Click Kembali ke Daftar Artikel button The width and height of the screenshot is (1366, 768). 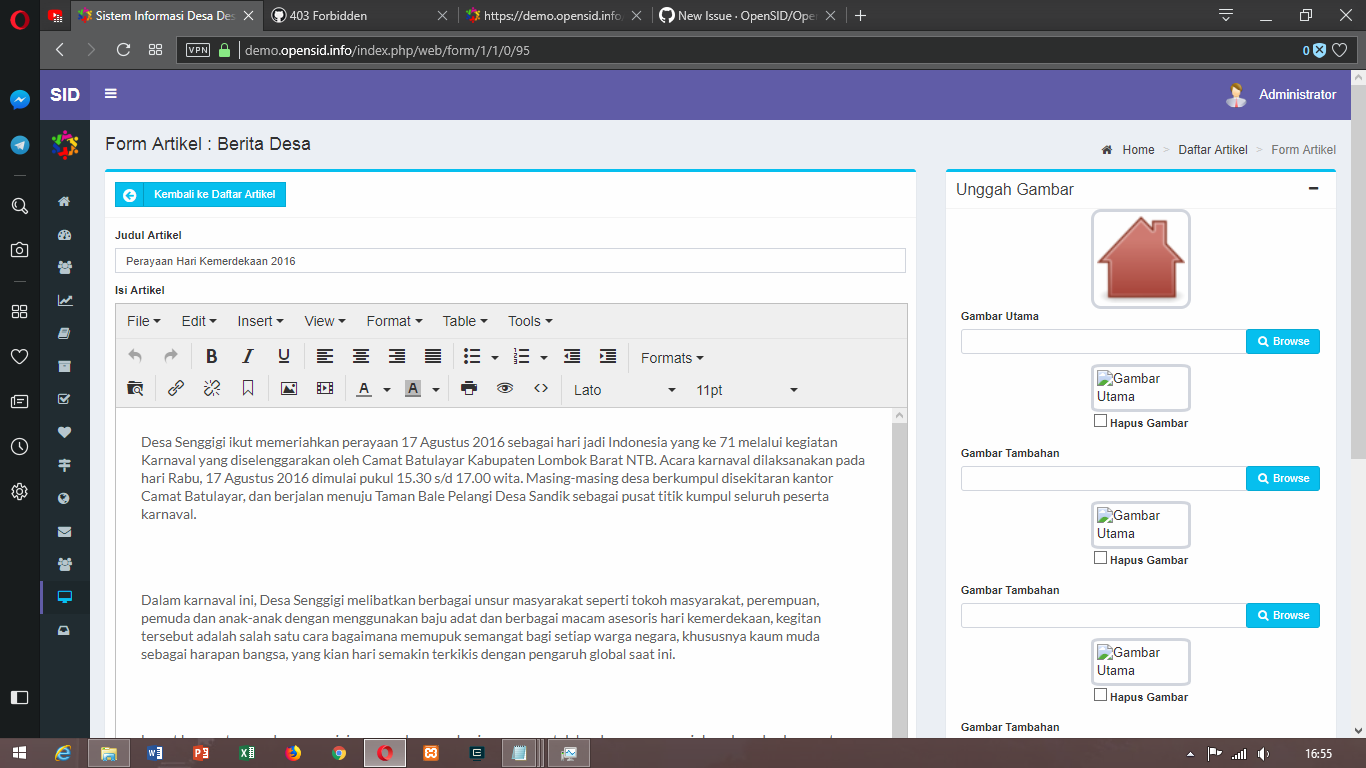point(201,194)
